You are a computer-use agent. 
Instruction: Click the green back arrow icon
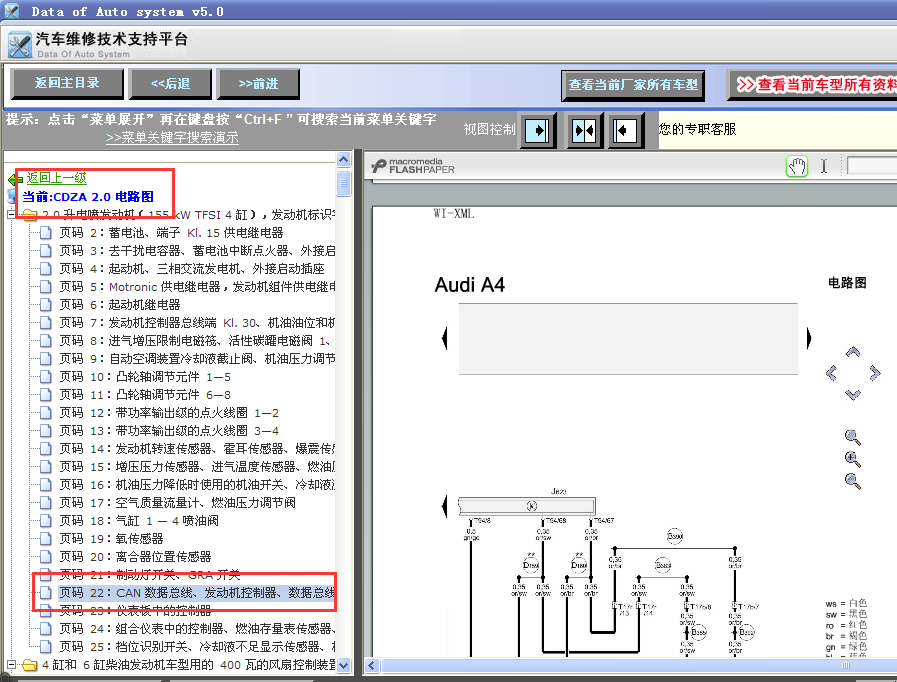click(15, 179)
